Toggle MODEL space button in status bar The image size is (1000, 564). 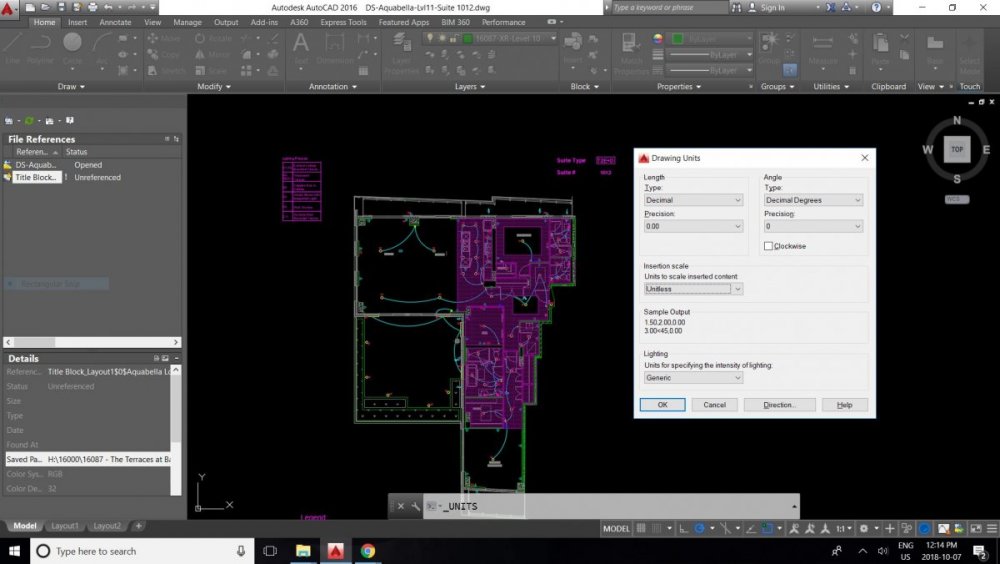point(617,528)
